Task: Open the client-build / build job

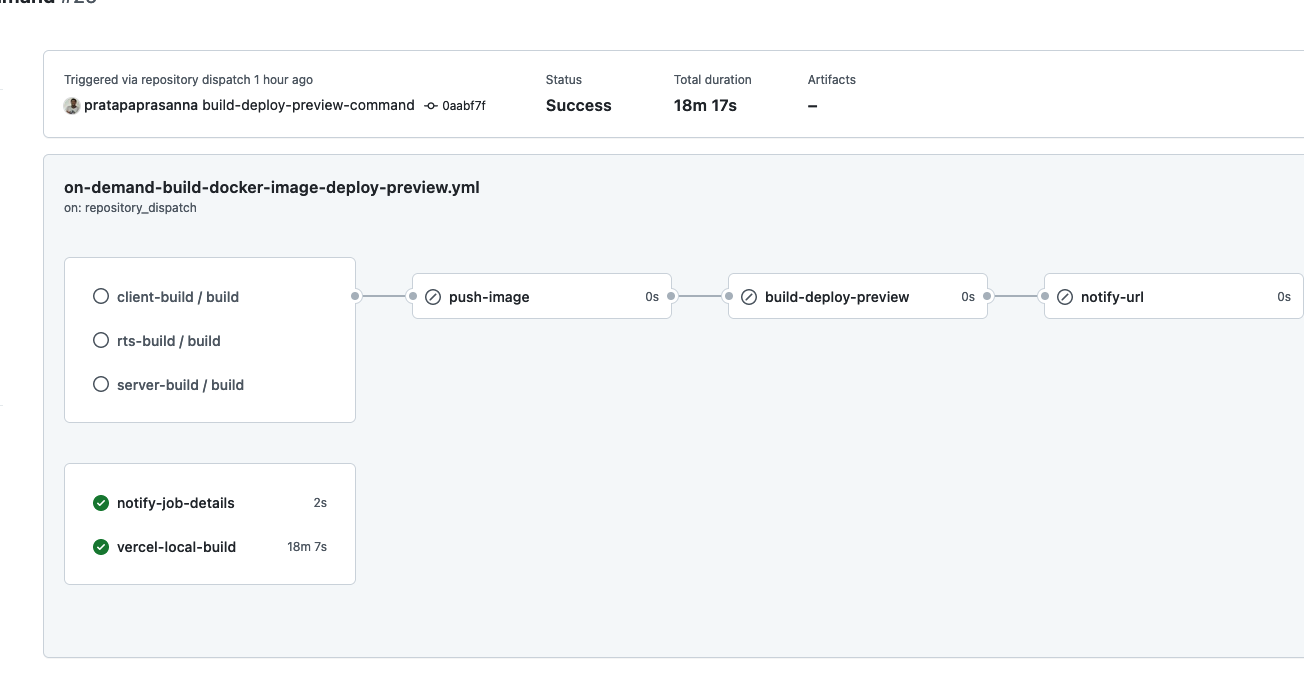Action: coord(178,297)
